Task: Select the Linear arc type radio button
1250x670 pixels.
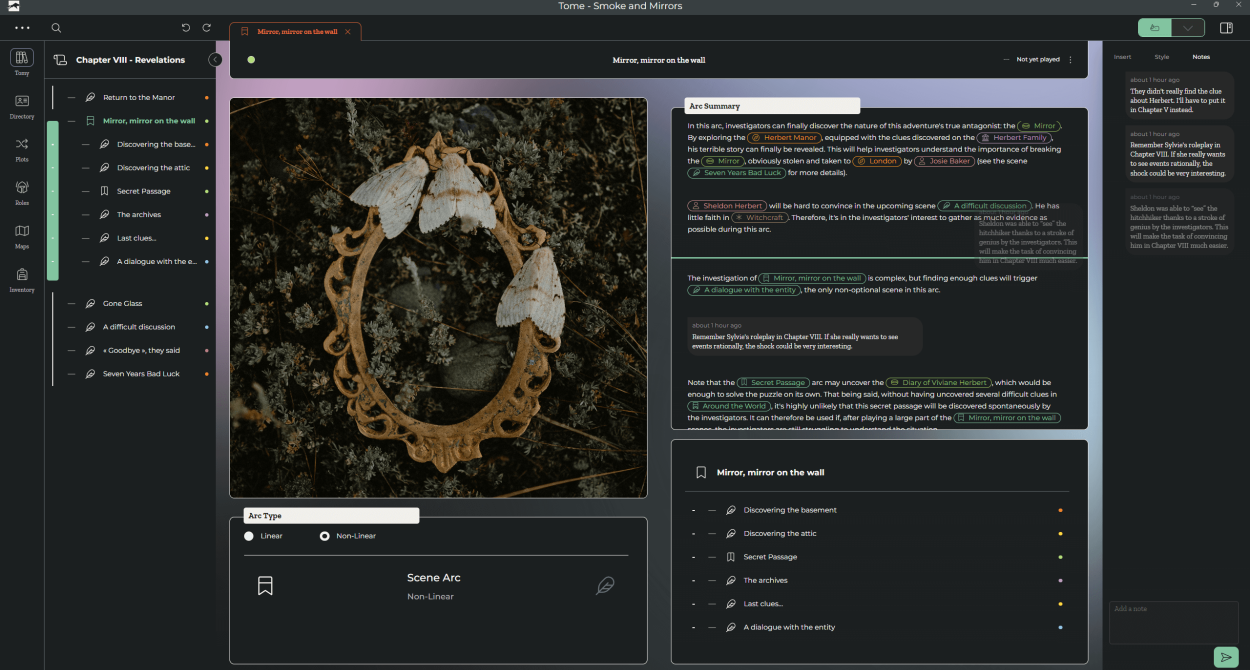Action: [x=249, y=536]
